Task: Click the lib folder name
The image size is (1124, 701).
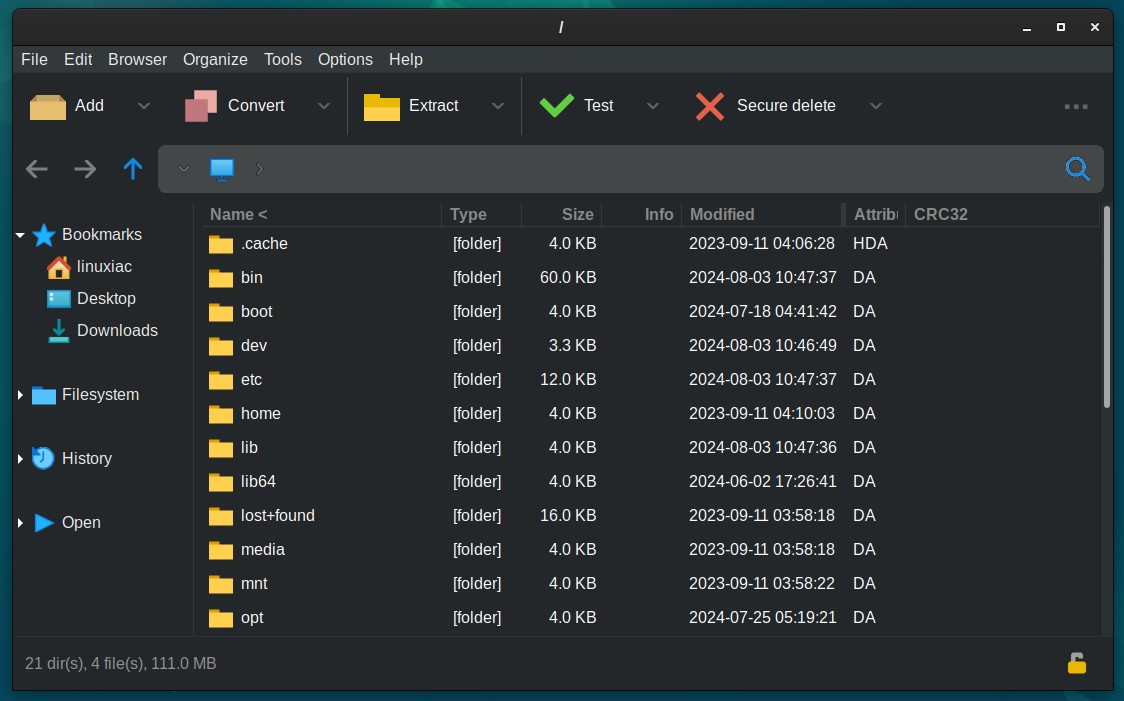Action: [249, 448]
